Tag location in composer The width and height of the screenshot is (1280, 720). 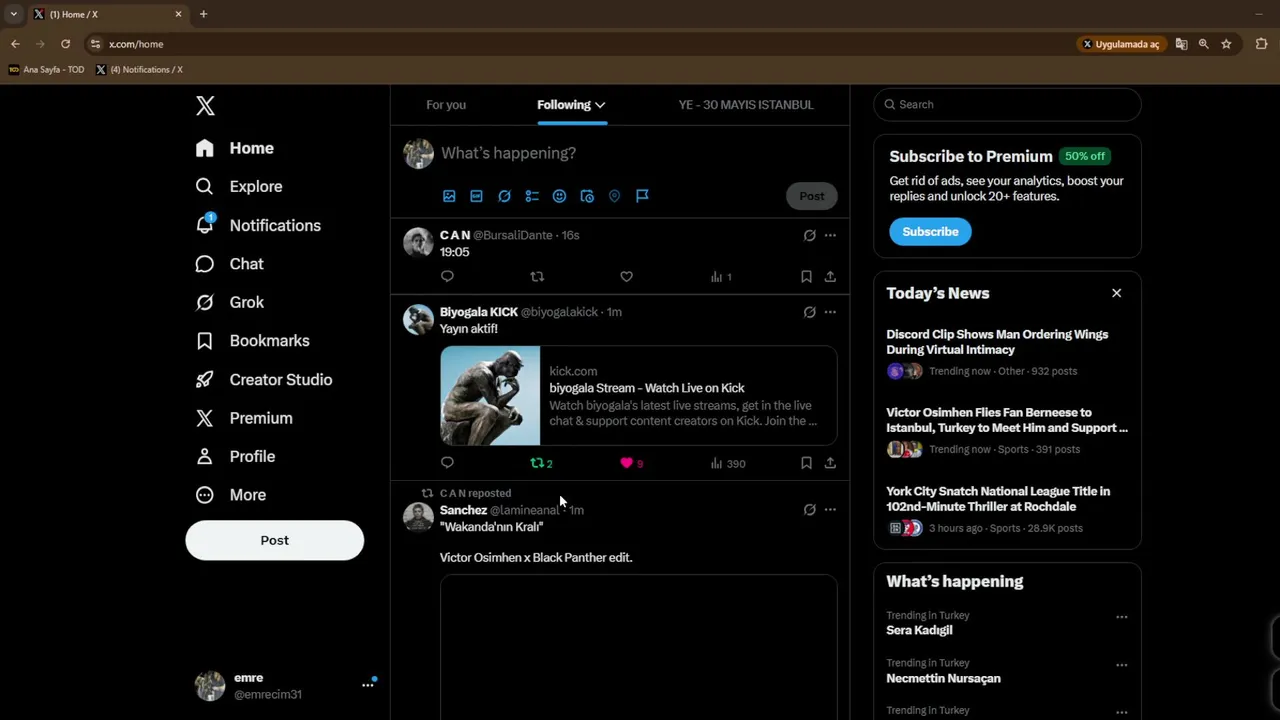coord(614,196)
